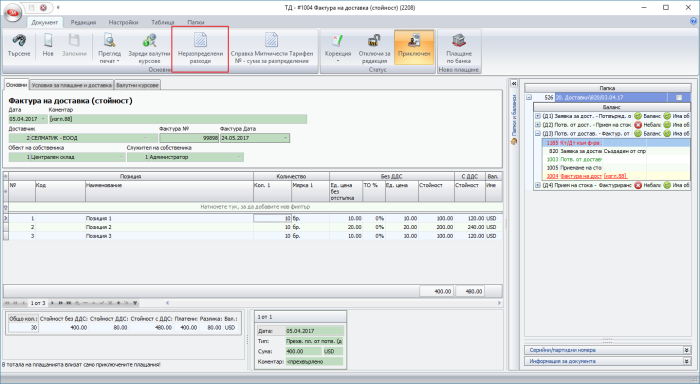700x384 pixels.
Task: Open linked document 1004 Фактура на дост
Action: pyautogui.click(x=616, y=176)
